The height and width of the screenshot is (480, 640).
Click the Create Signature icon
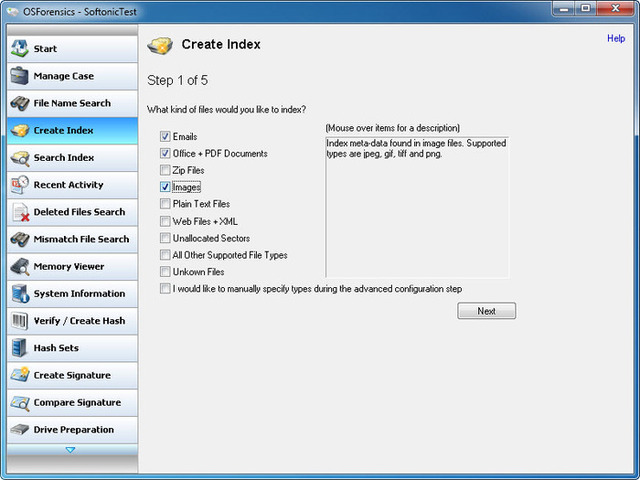pyautogui.click(x=20, y=375)
